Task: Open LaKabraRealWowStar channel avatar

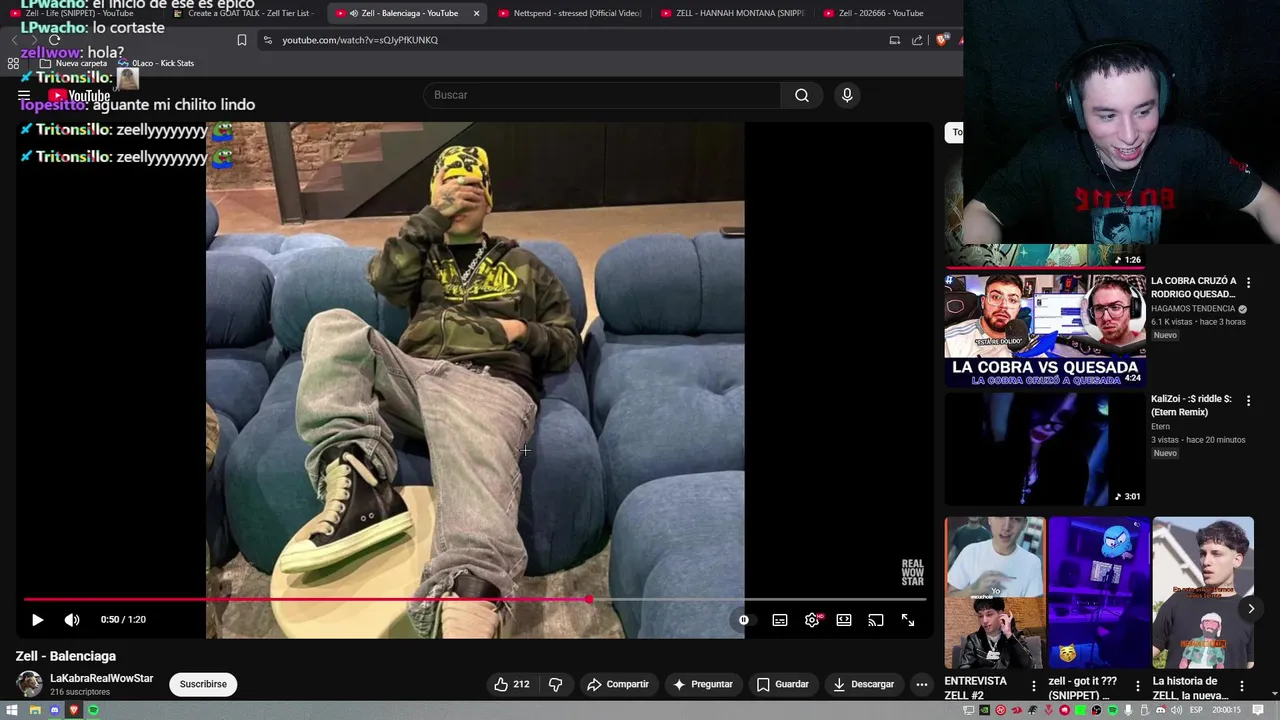Action: click(29, 684)
